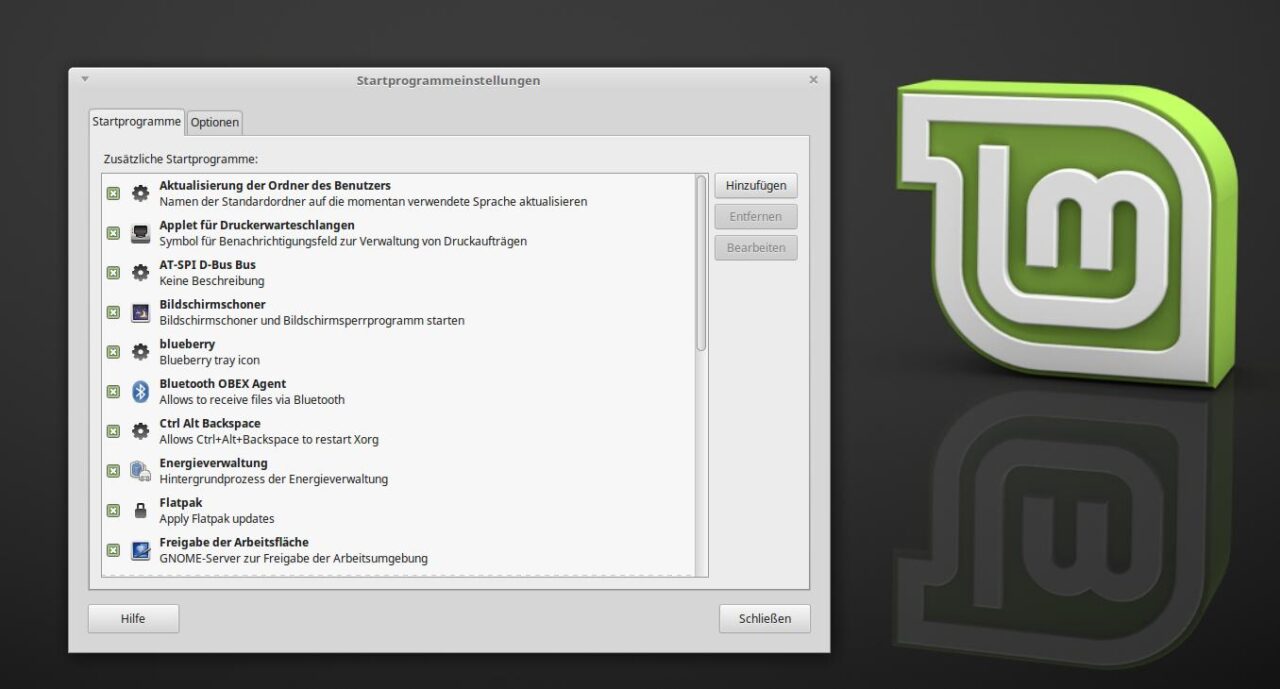Click the Hinzufügen button
The image size is (1280, 689).
(755, 185)
